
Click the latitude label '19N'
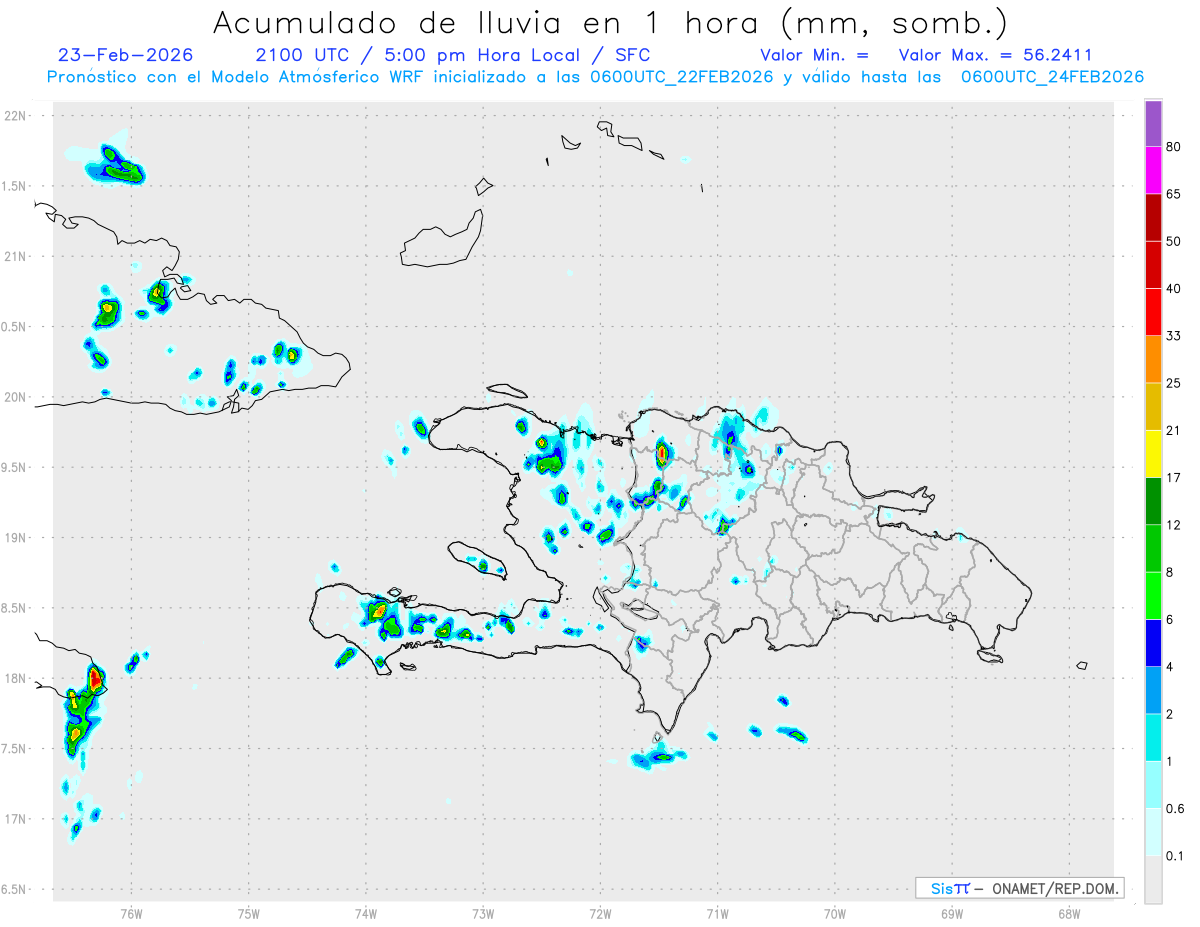click(17, 538)
